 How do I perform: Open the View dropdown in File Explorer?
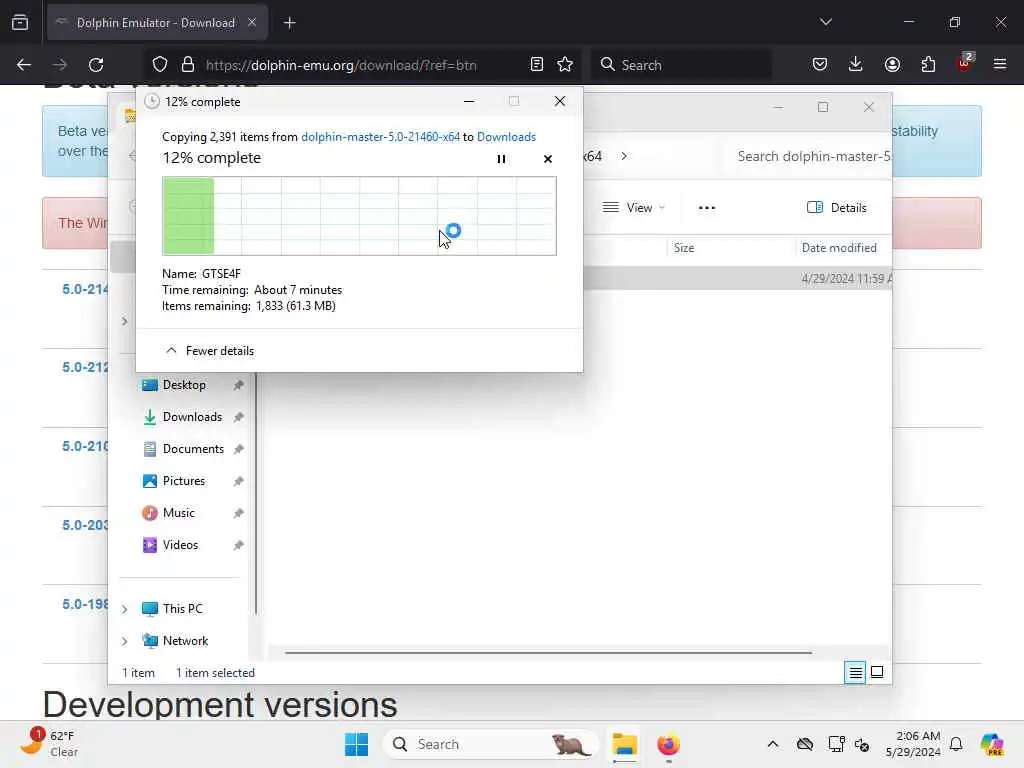[x=633, y=208]
